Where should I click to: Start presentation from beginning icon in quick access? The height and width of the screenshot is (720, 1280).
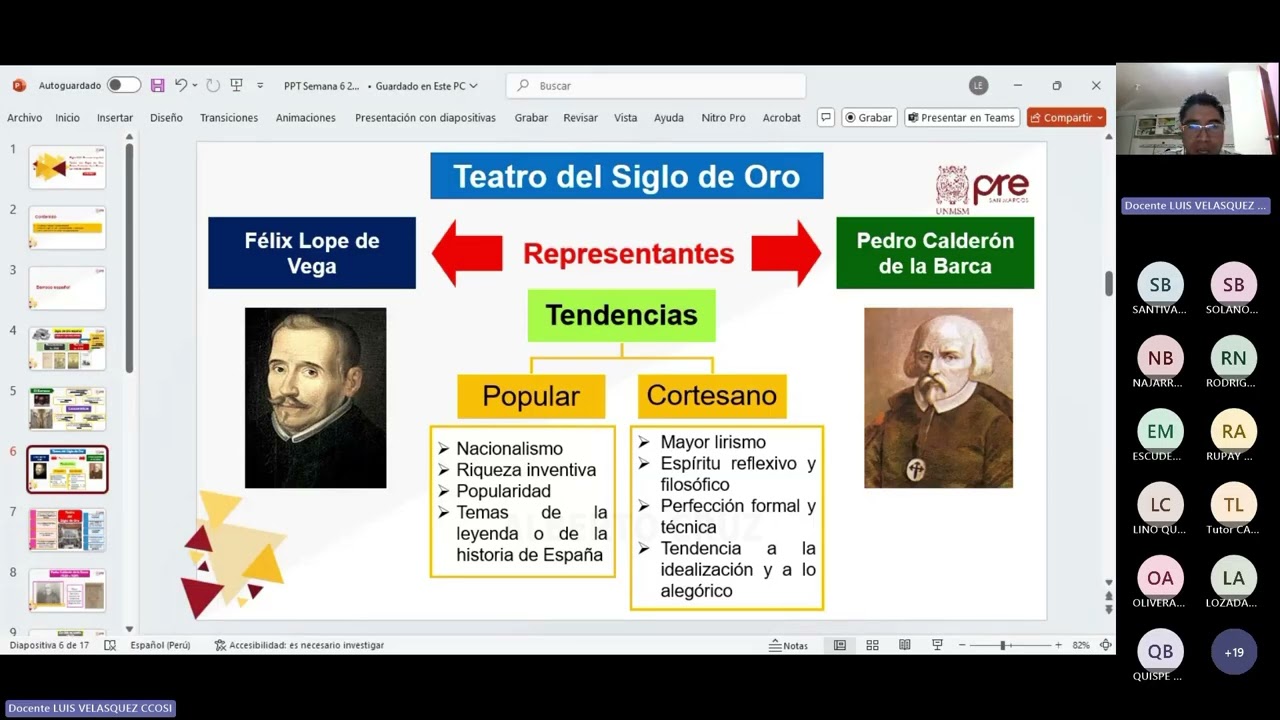click(x=237, y=86)
